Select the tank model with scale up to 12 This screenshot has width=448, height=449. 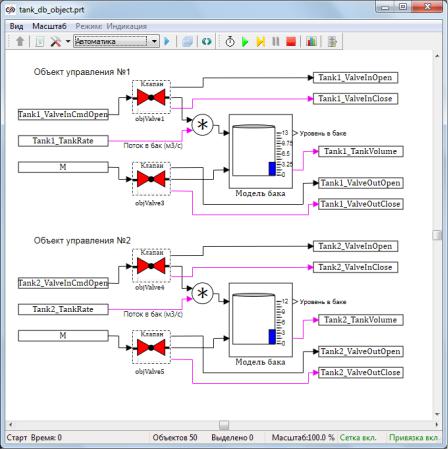click(x=261, y=320)
